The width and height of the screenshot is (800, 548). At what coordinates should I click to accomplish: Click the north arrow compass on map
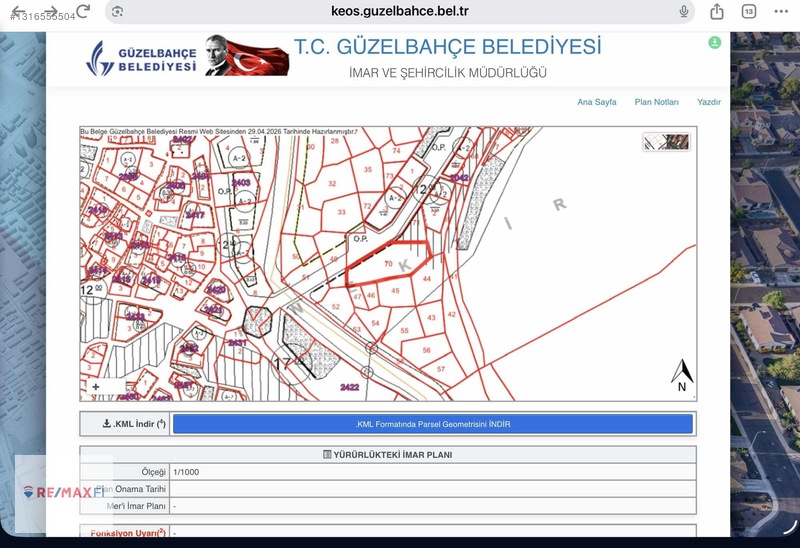coord(682,376)
